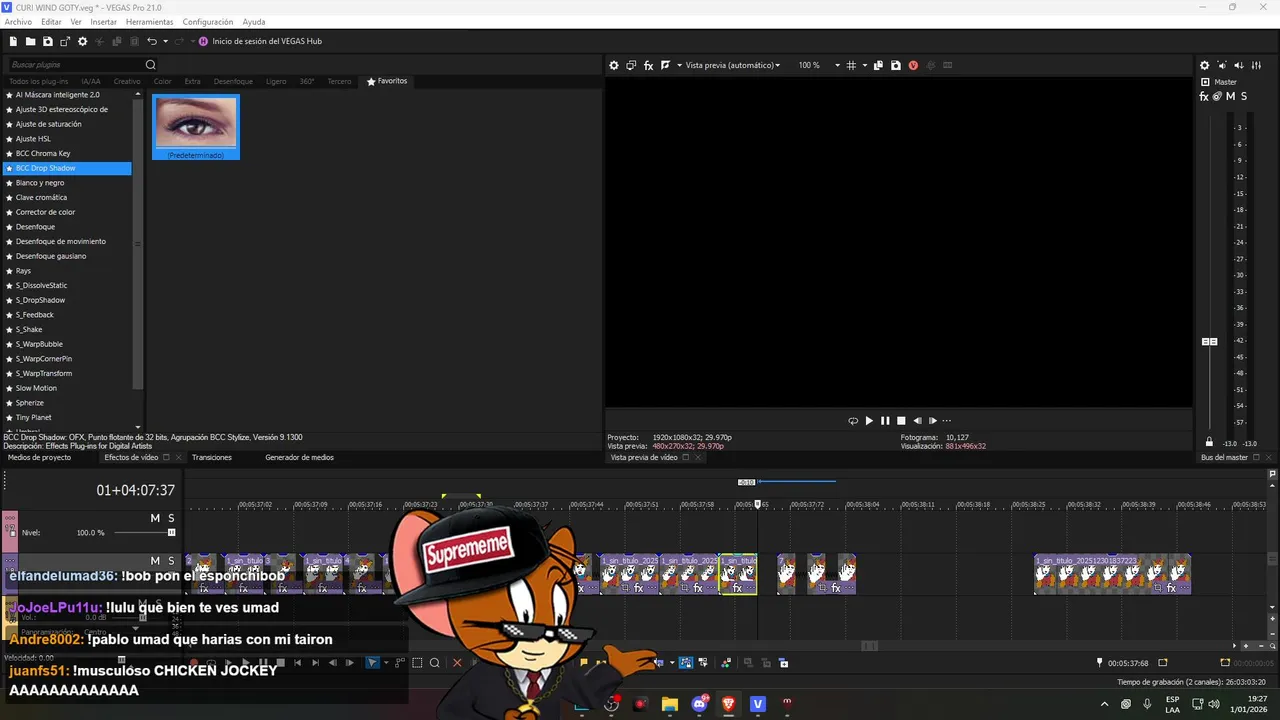Select the yellow-highlighted sin_título clip
The image size is (1280, 720).
coord(738,574)
